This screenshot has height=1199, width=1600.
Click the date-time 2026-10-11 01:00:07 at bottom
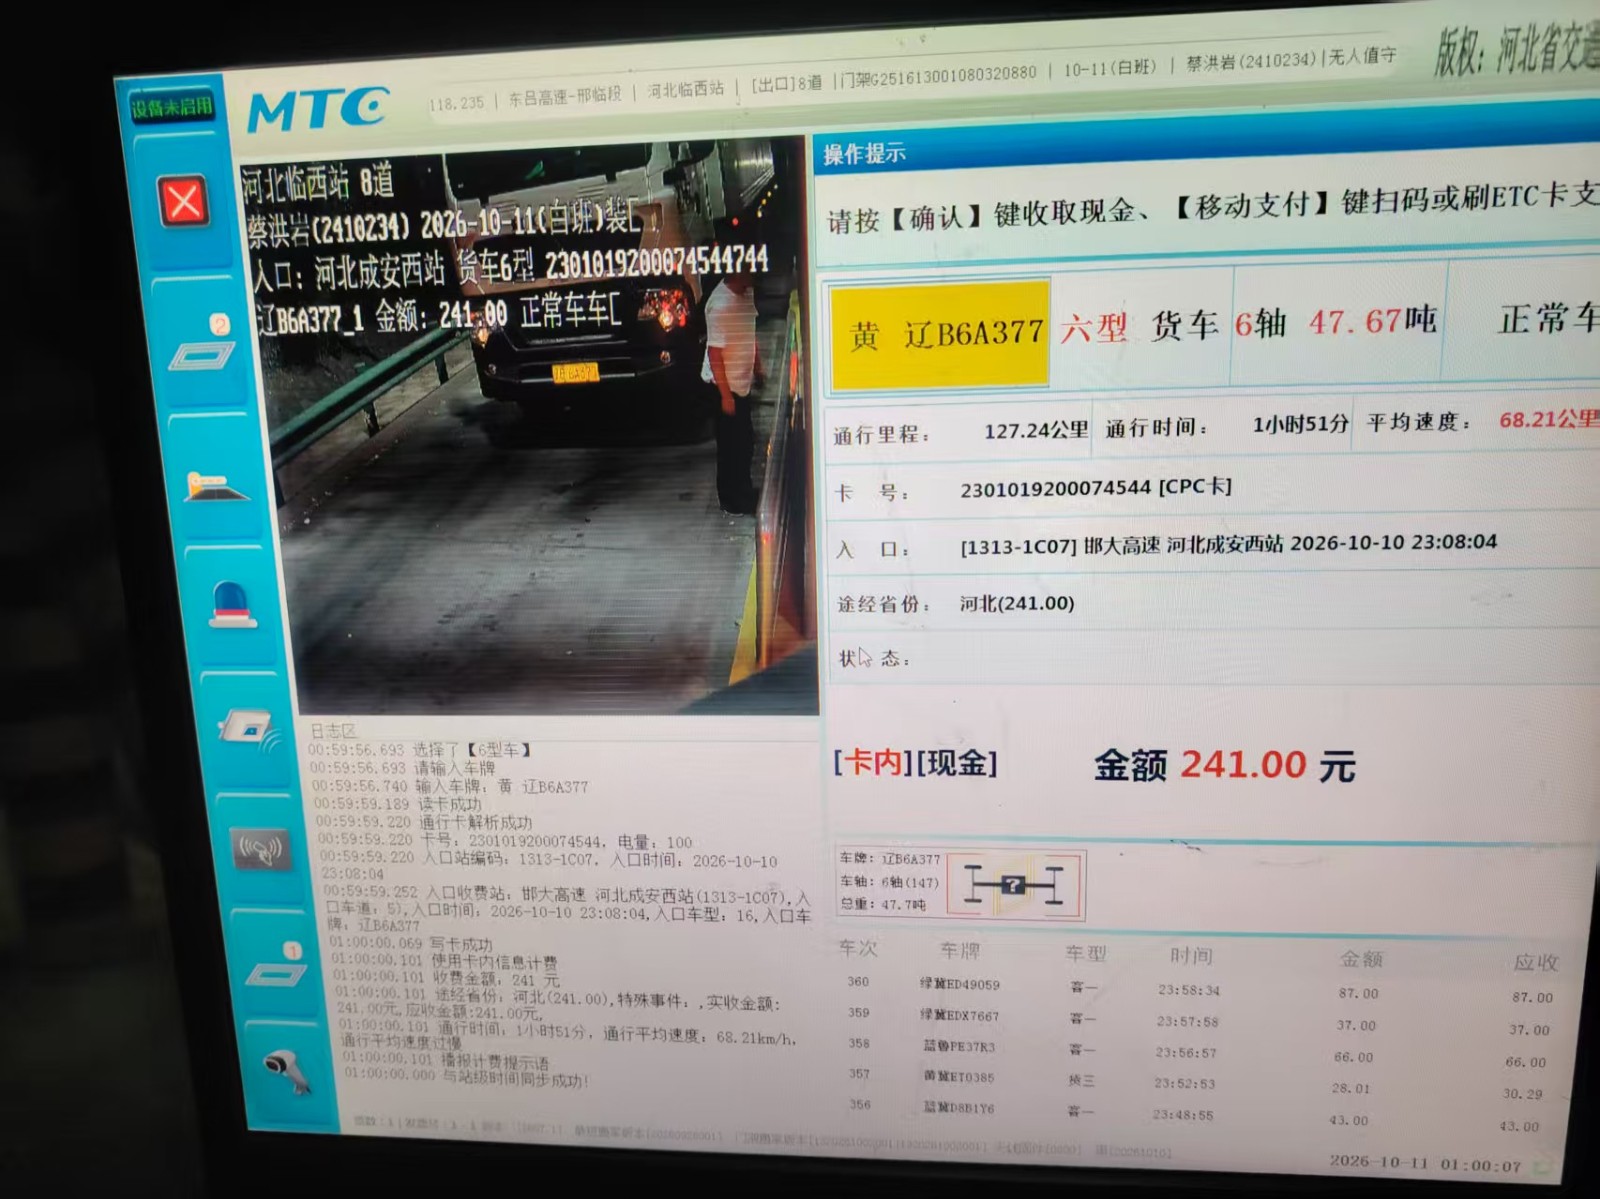pos(1426,1163)
